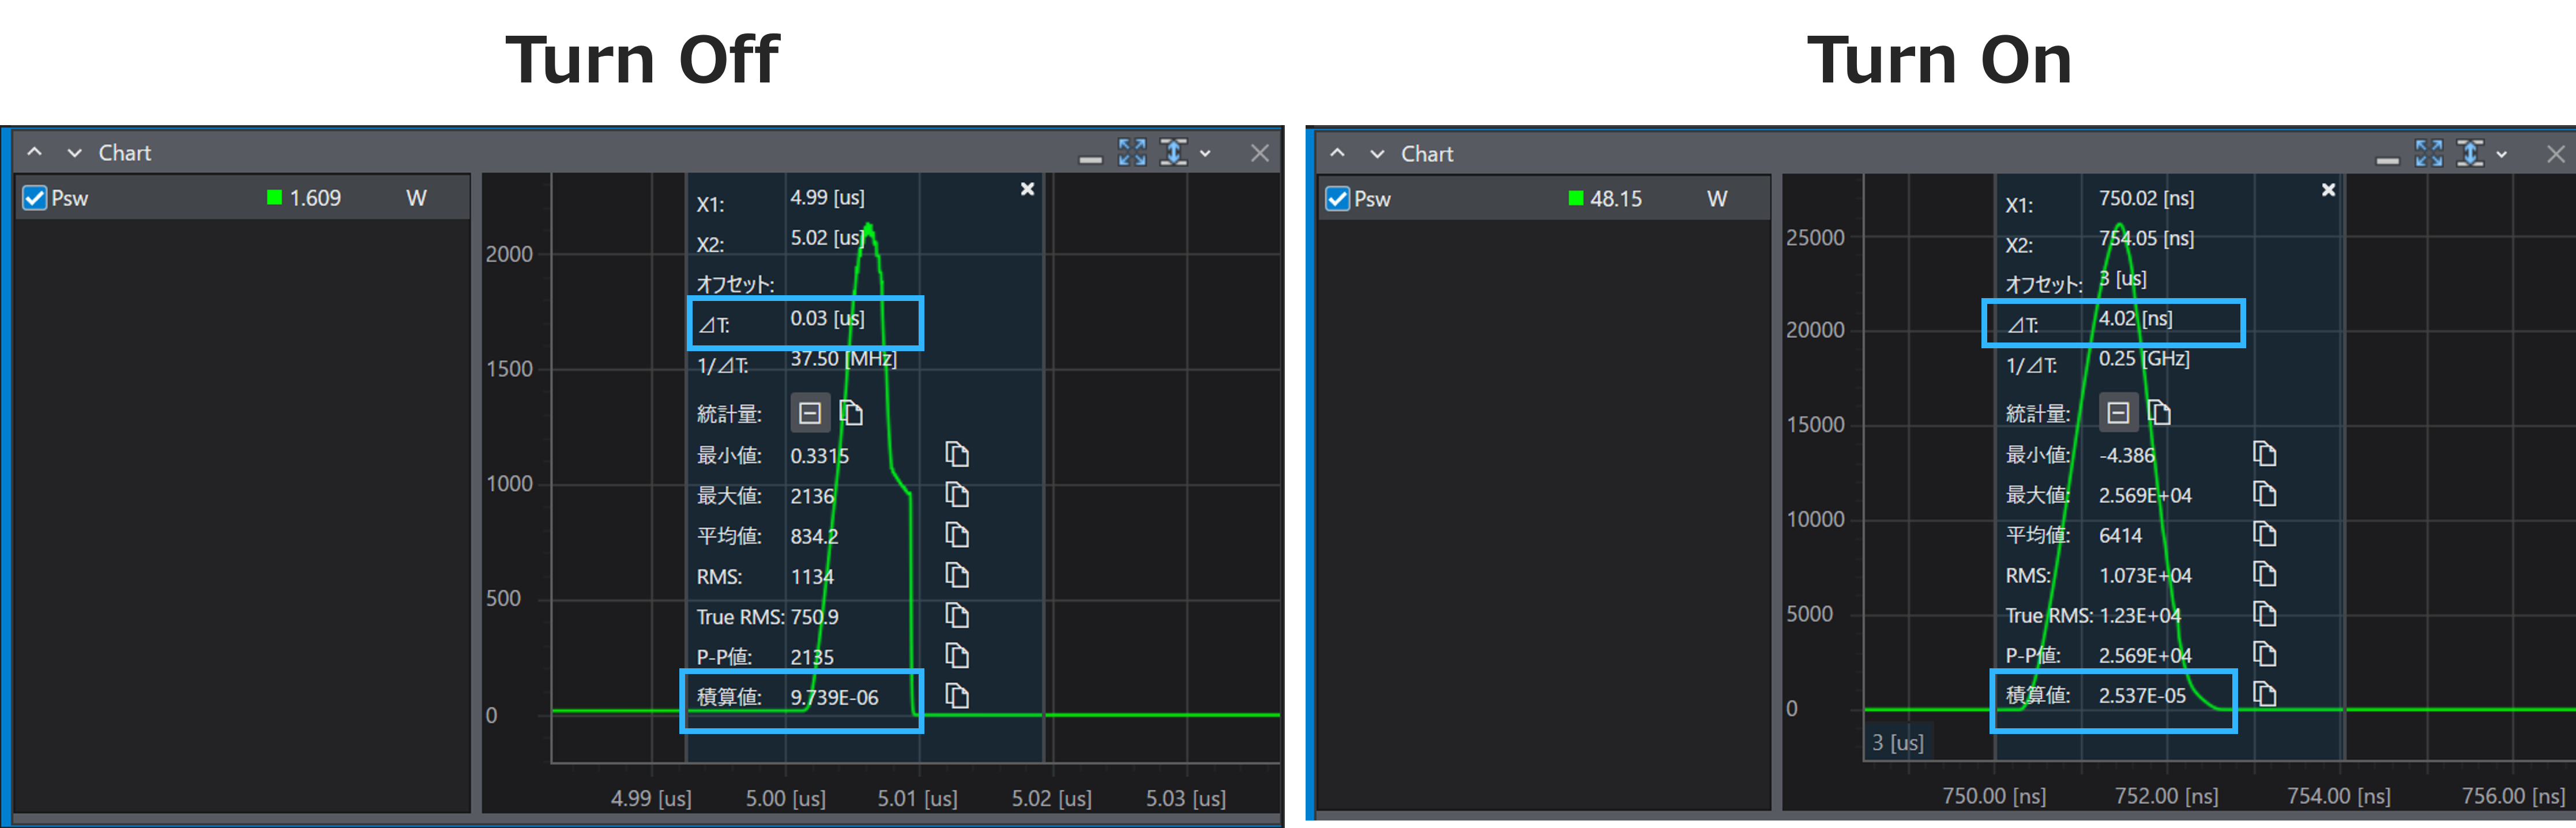Copy minimum value 0.3315

957,455
